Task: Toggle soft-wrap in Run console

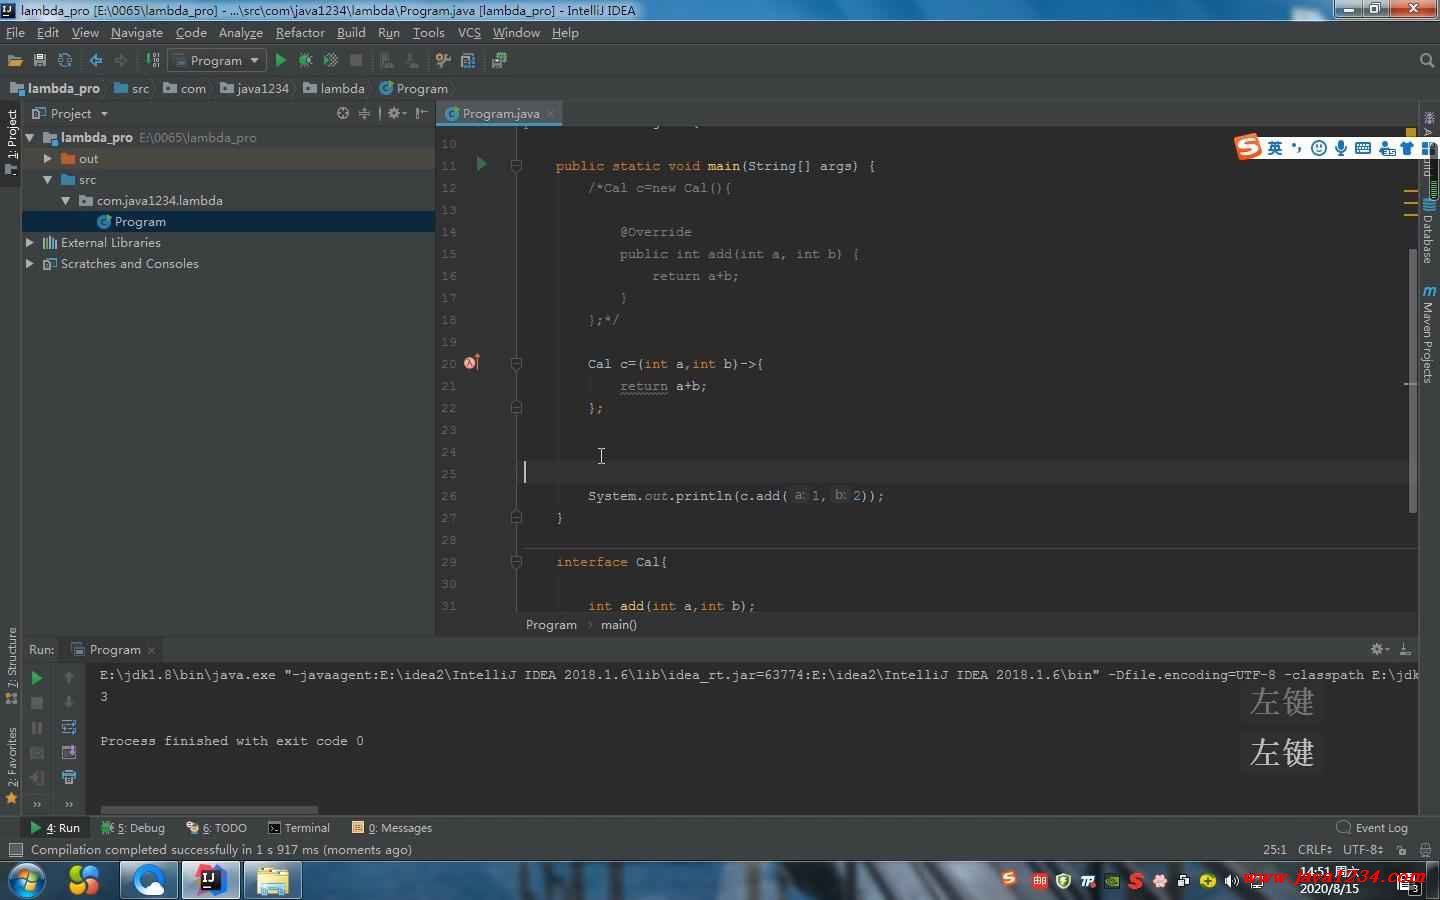Action: click(69, 727)
